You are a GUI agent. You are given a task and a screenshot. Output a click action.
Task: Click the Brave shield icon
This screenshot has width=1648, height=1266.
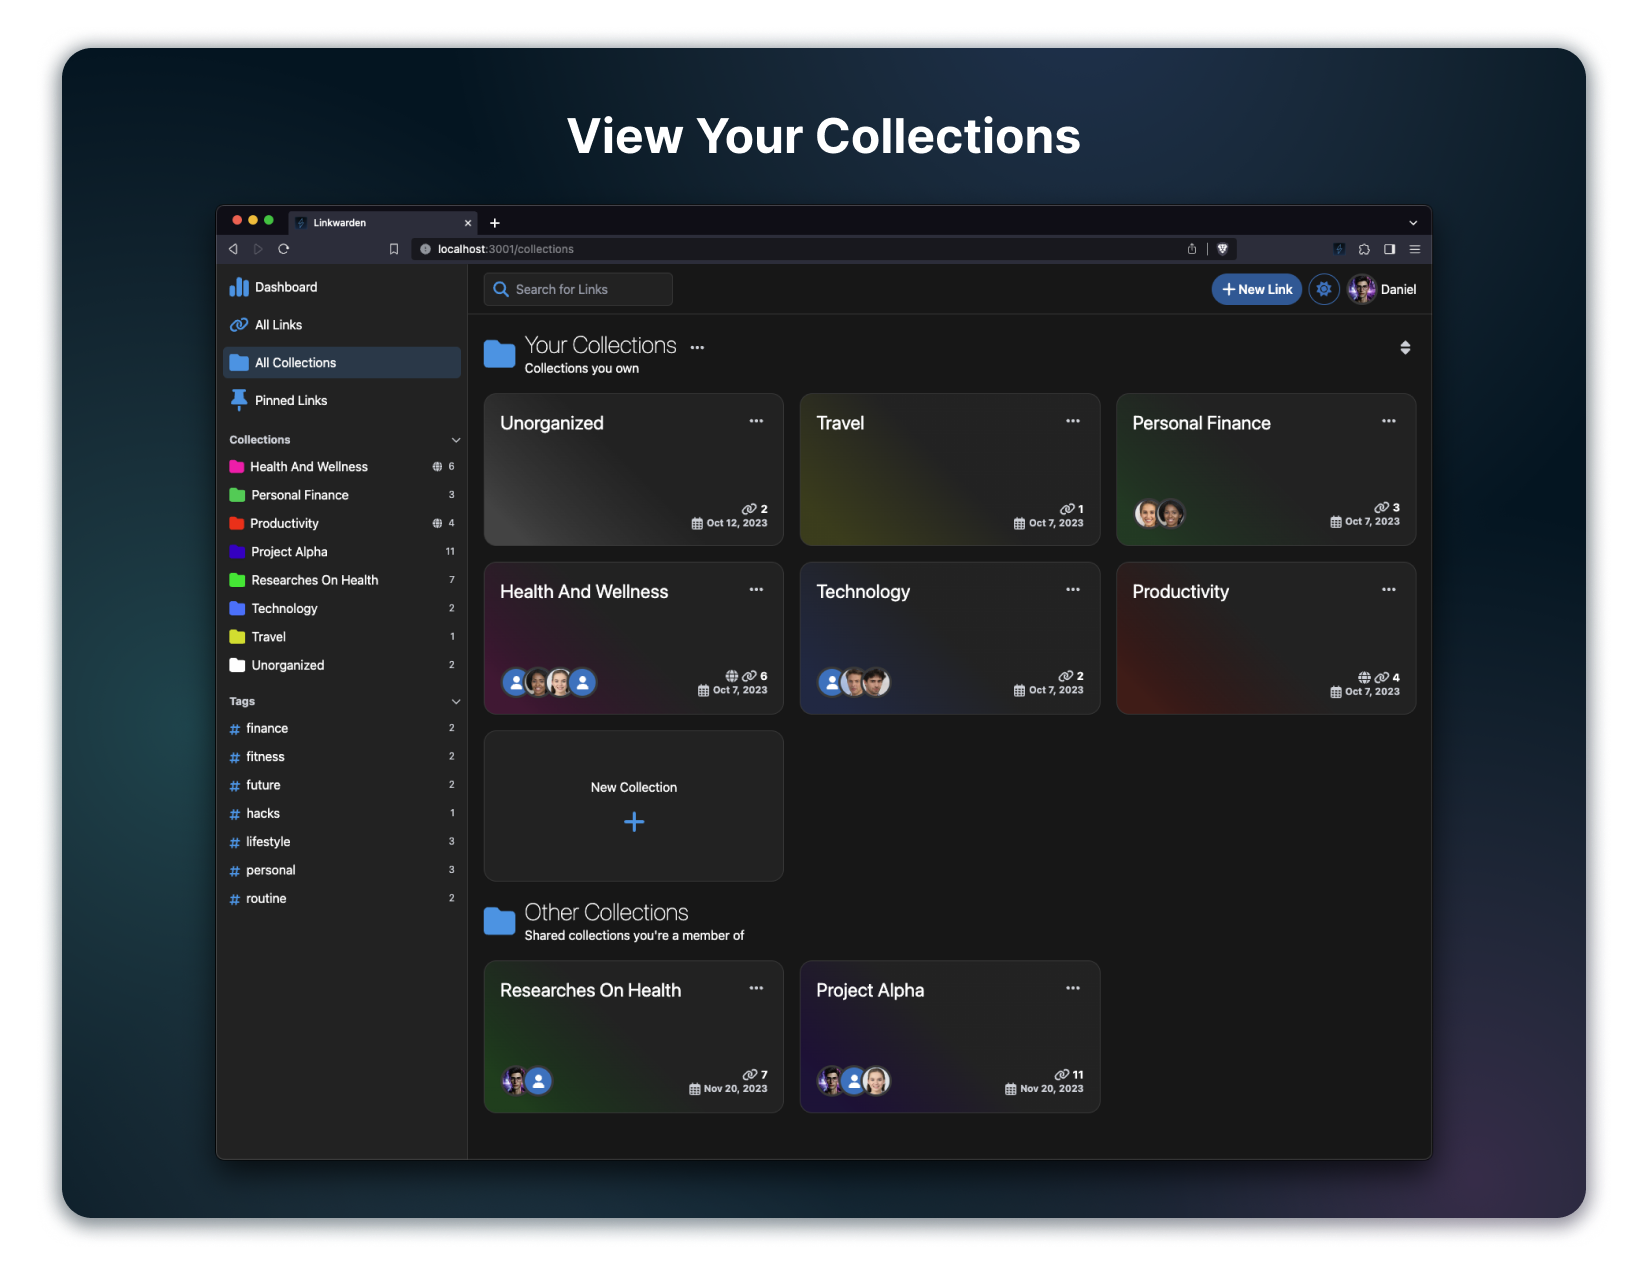(1222, 249)
